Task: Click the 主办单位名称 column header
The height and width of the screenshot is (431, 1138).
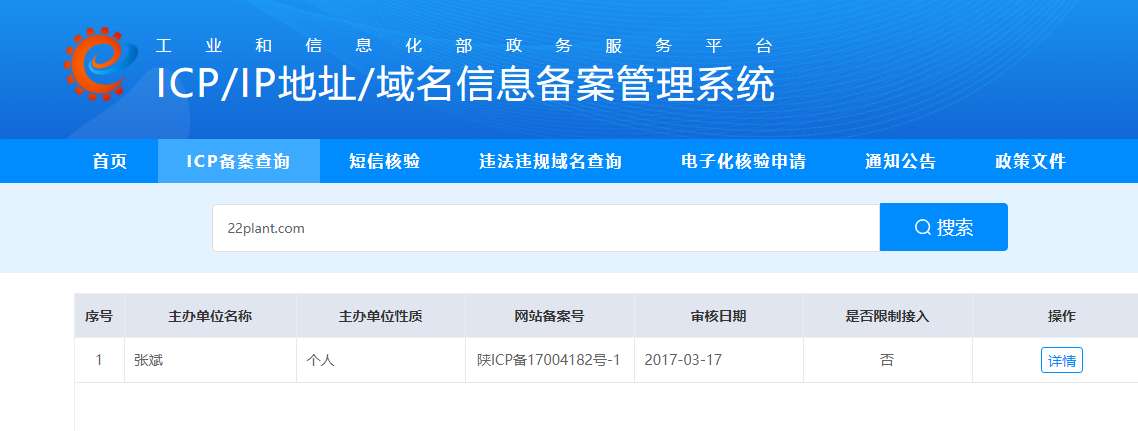Action: [210, 316]
